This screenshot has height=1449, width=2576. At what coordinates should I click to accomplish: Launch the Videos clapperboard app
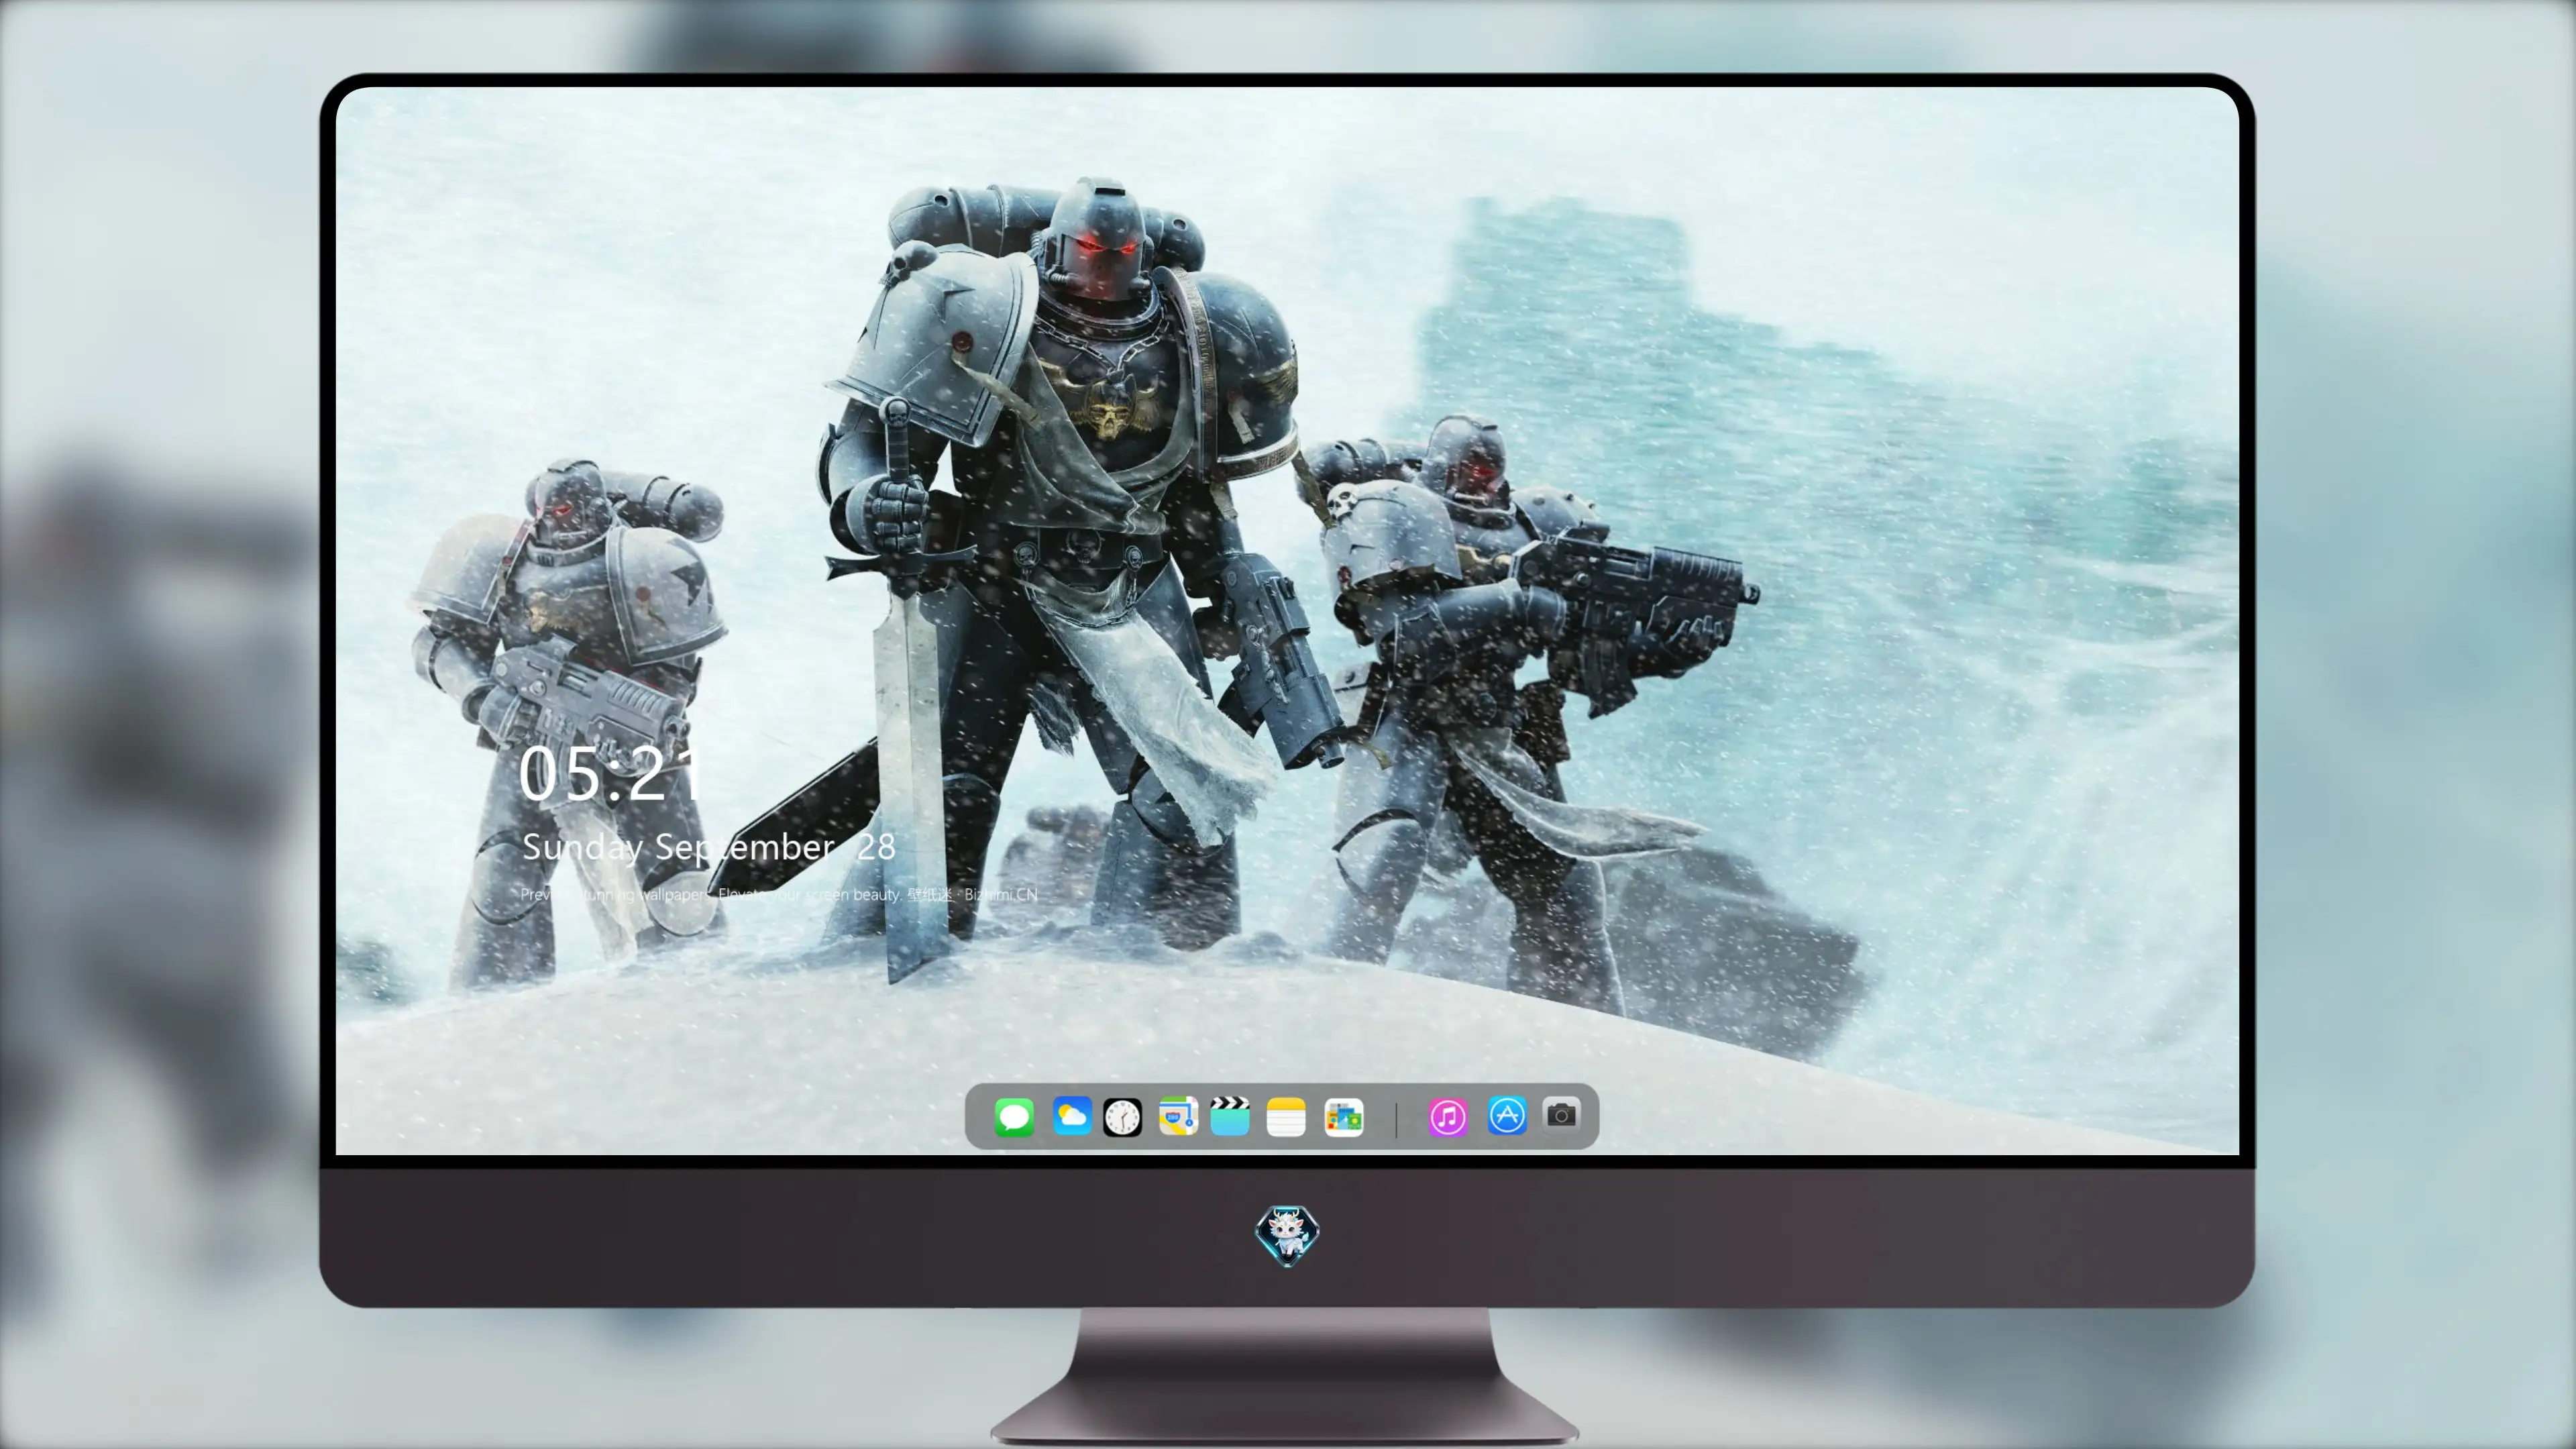click(1230, 1116)
